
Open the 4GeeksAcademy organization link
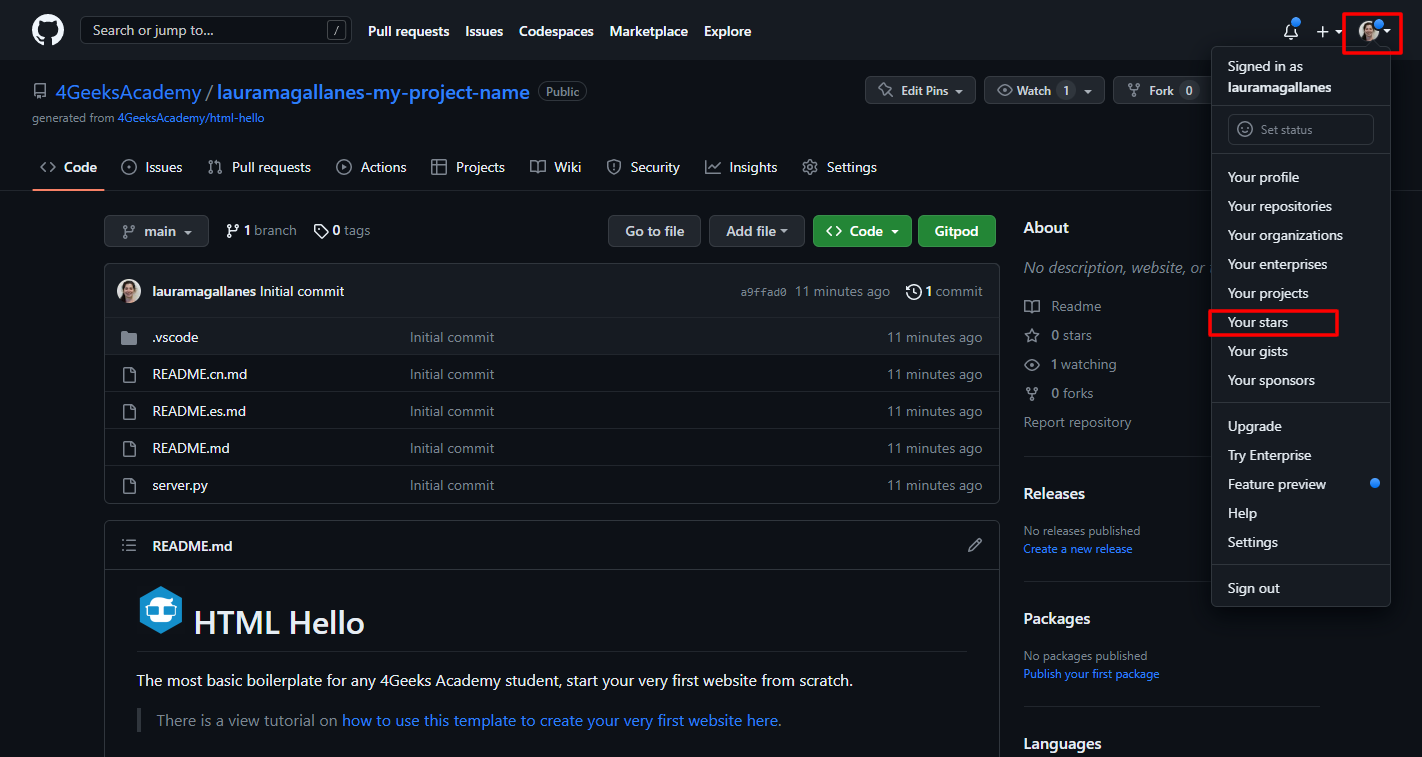[x=128, y=92]
